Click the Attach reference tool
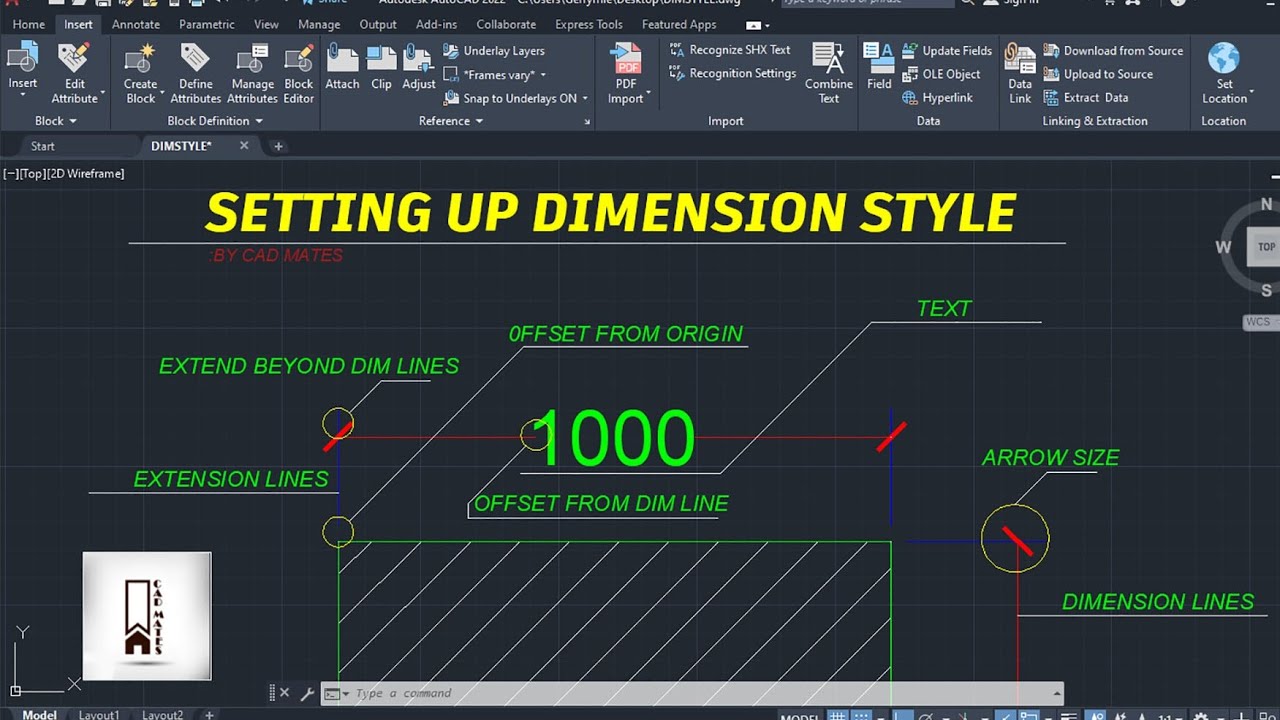 coord(342,68)
